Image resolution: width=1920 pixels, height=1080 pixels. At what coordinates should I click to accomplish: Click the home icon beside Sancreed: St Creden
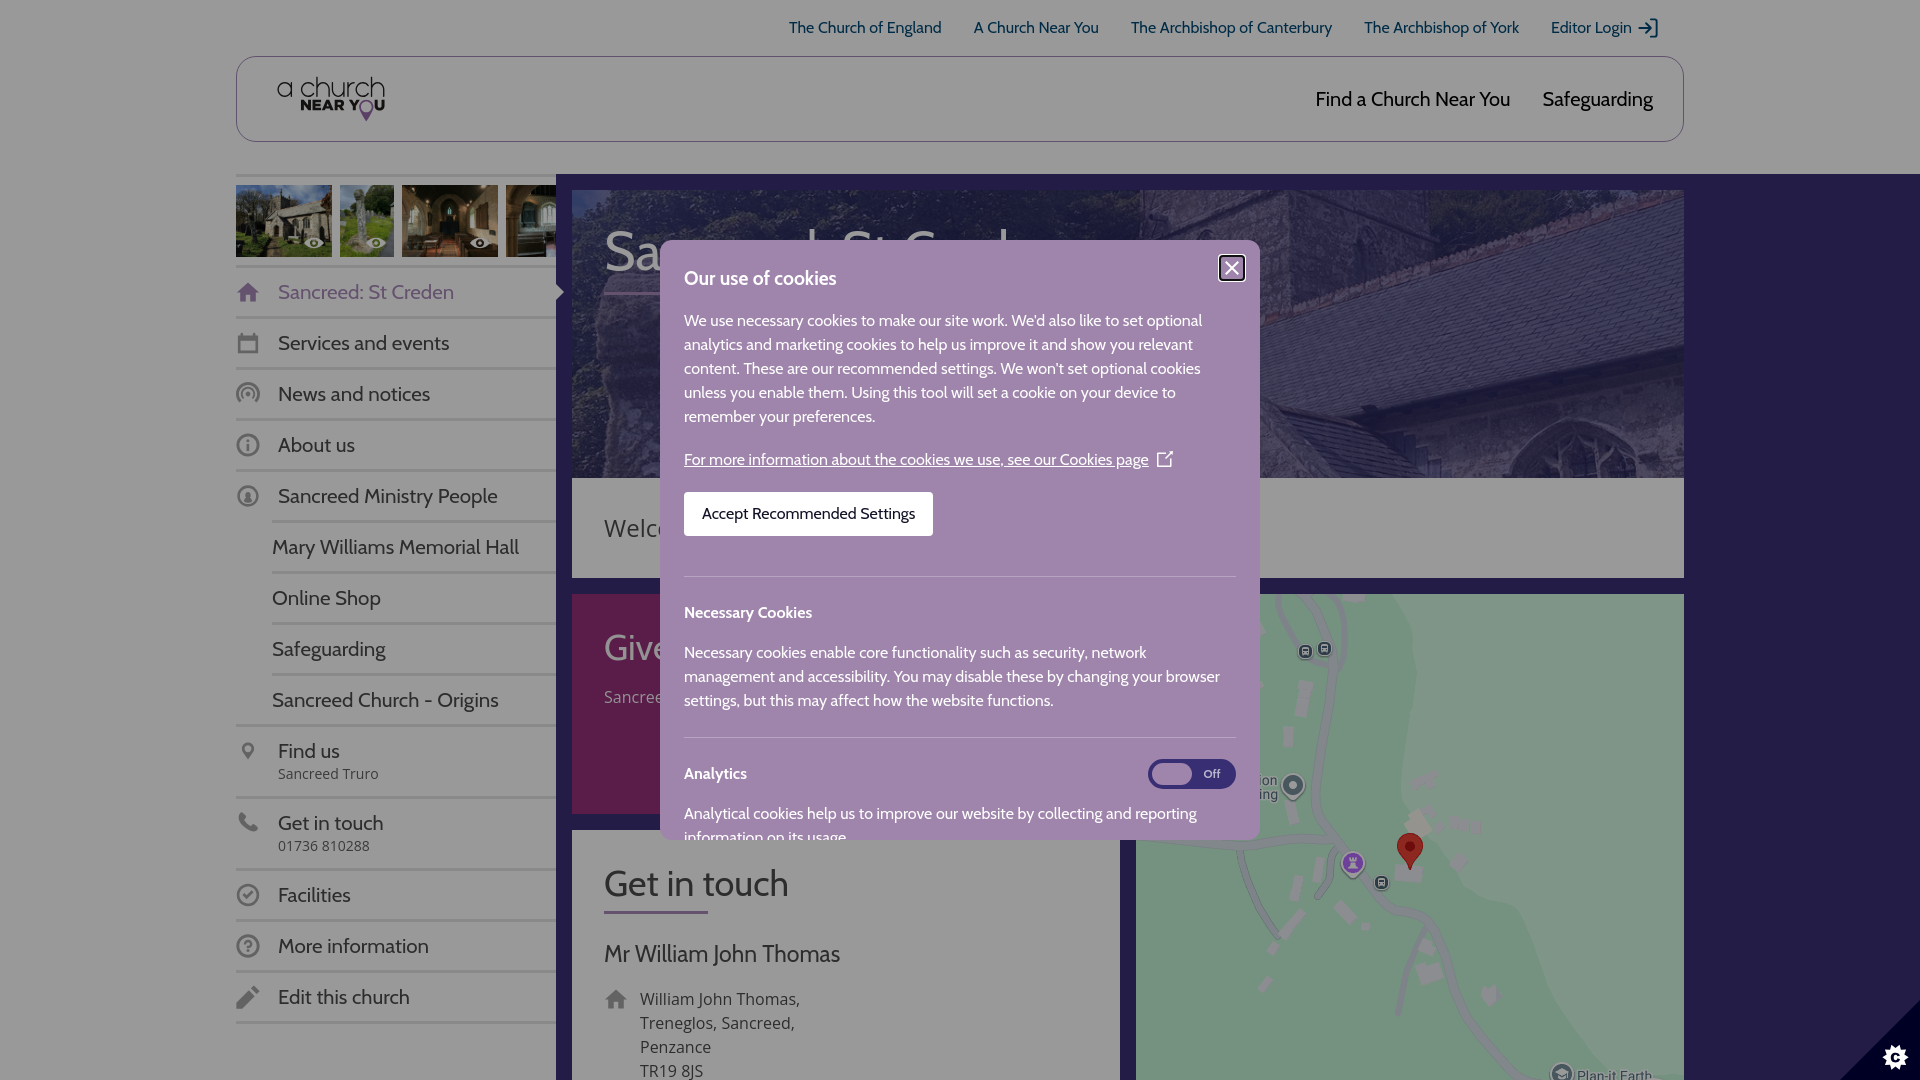(248, 292)
